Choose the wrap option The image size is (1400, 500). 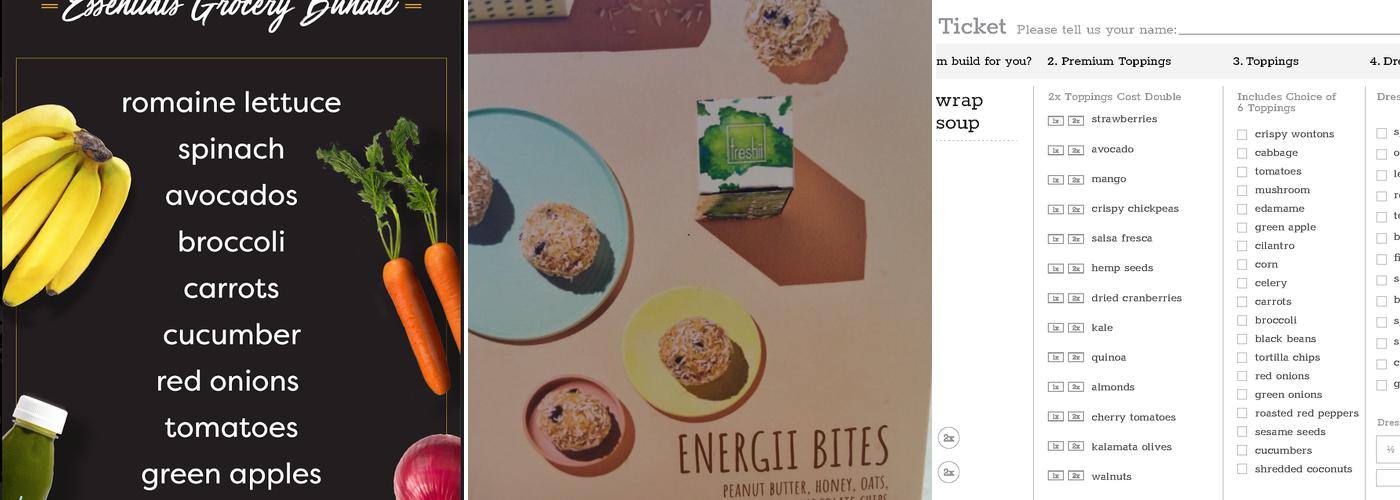(x=959, y=101)
